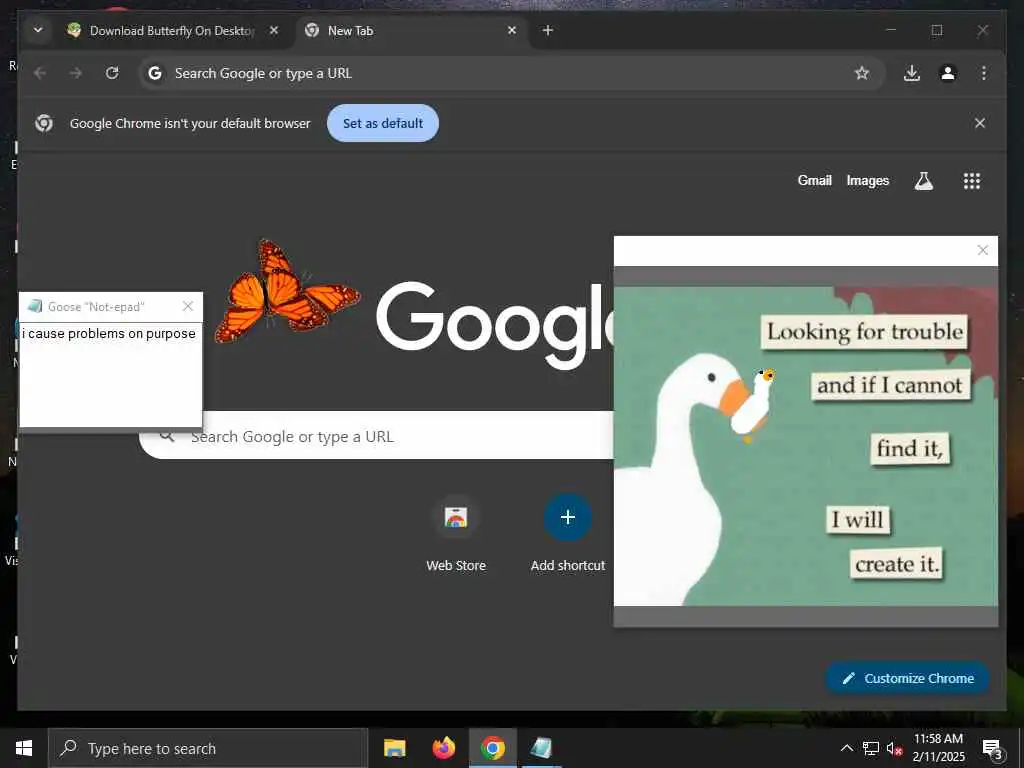
Task: Click the muted volume tray icon
Action: coord(894,748)
